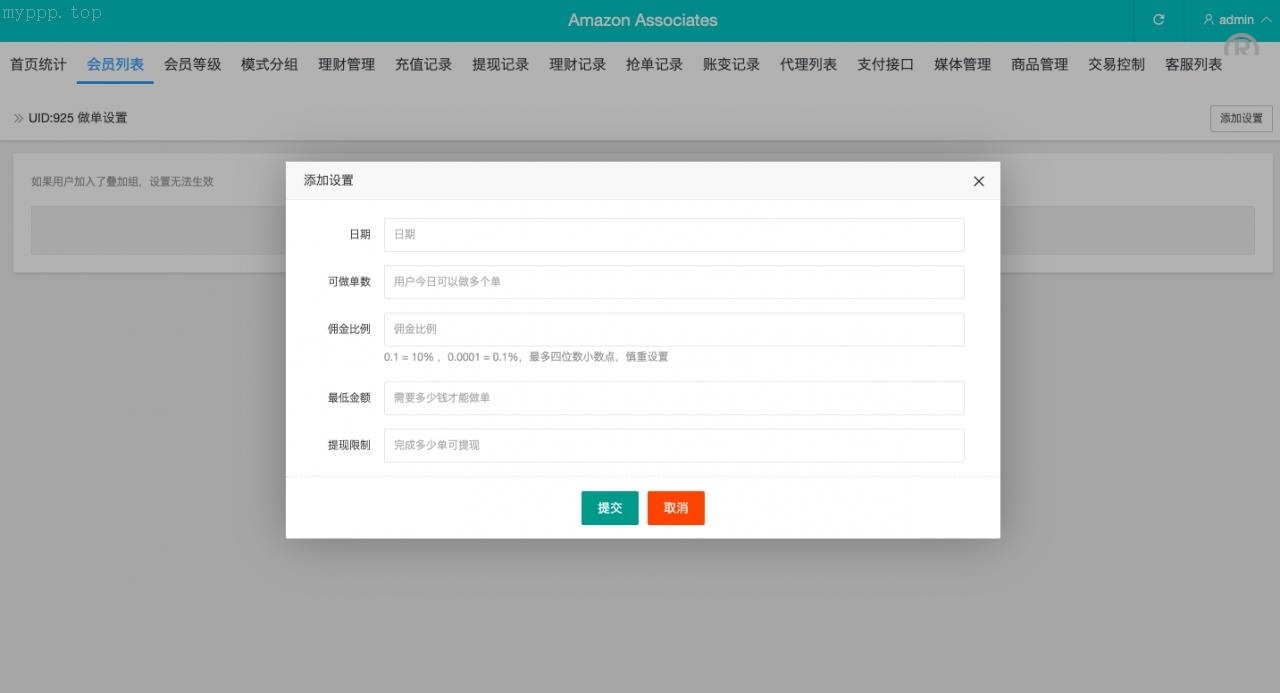Click the breadcrumb double-arrow icon near UID:925
1280x693 pixels.
(x=18, y=118)
